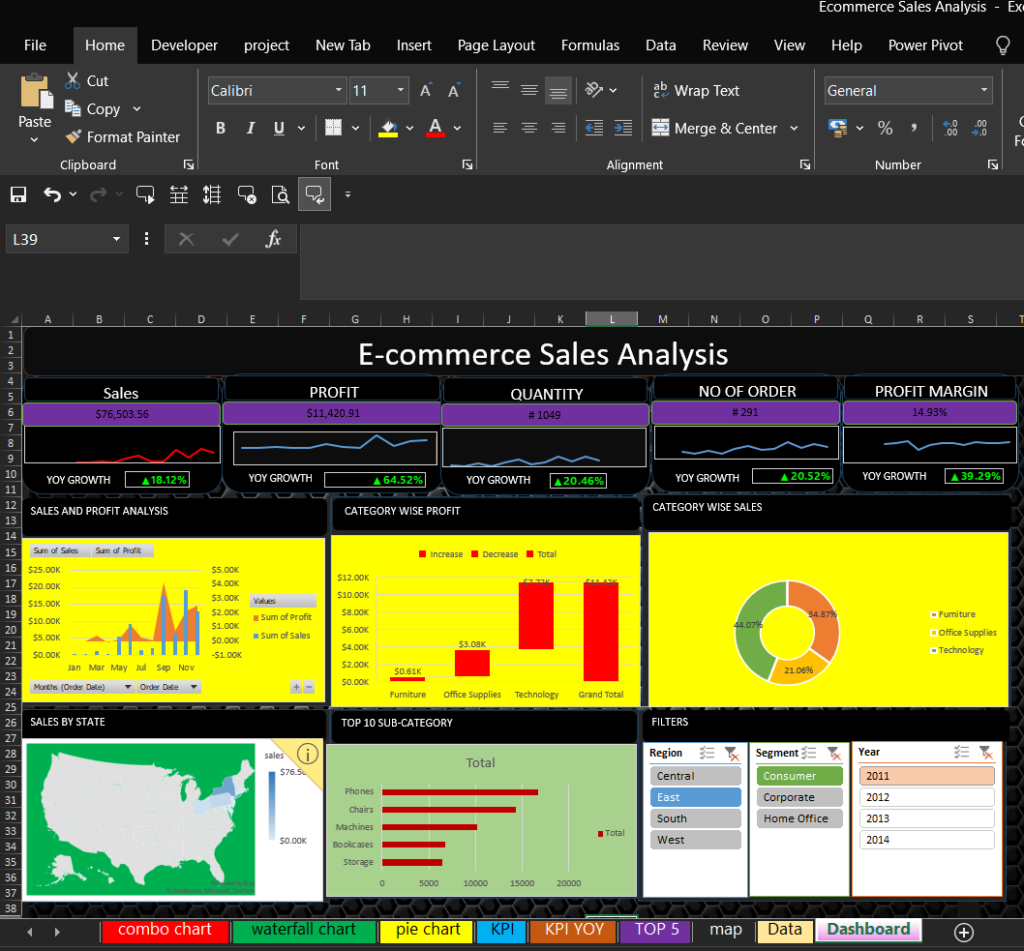1024x951 pixels.
Task: Click the Tell Me lightbulb icon
Action: (x=1002, y=45)
